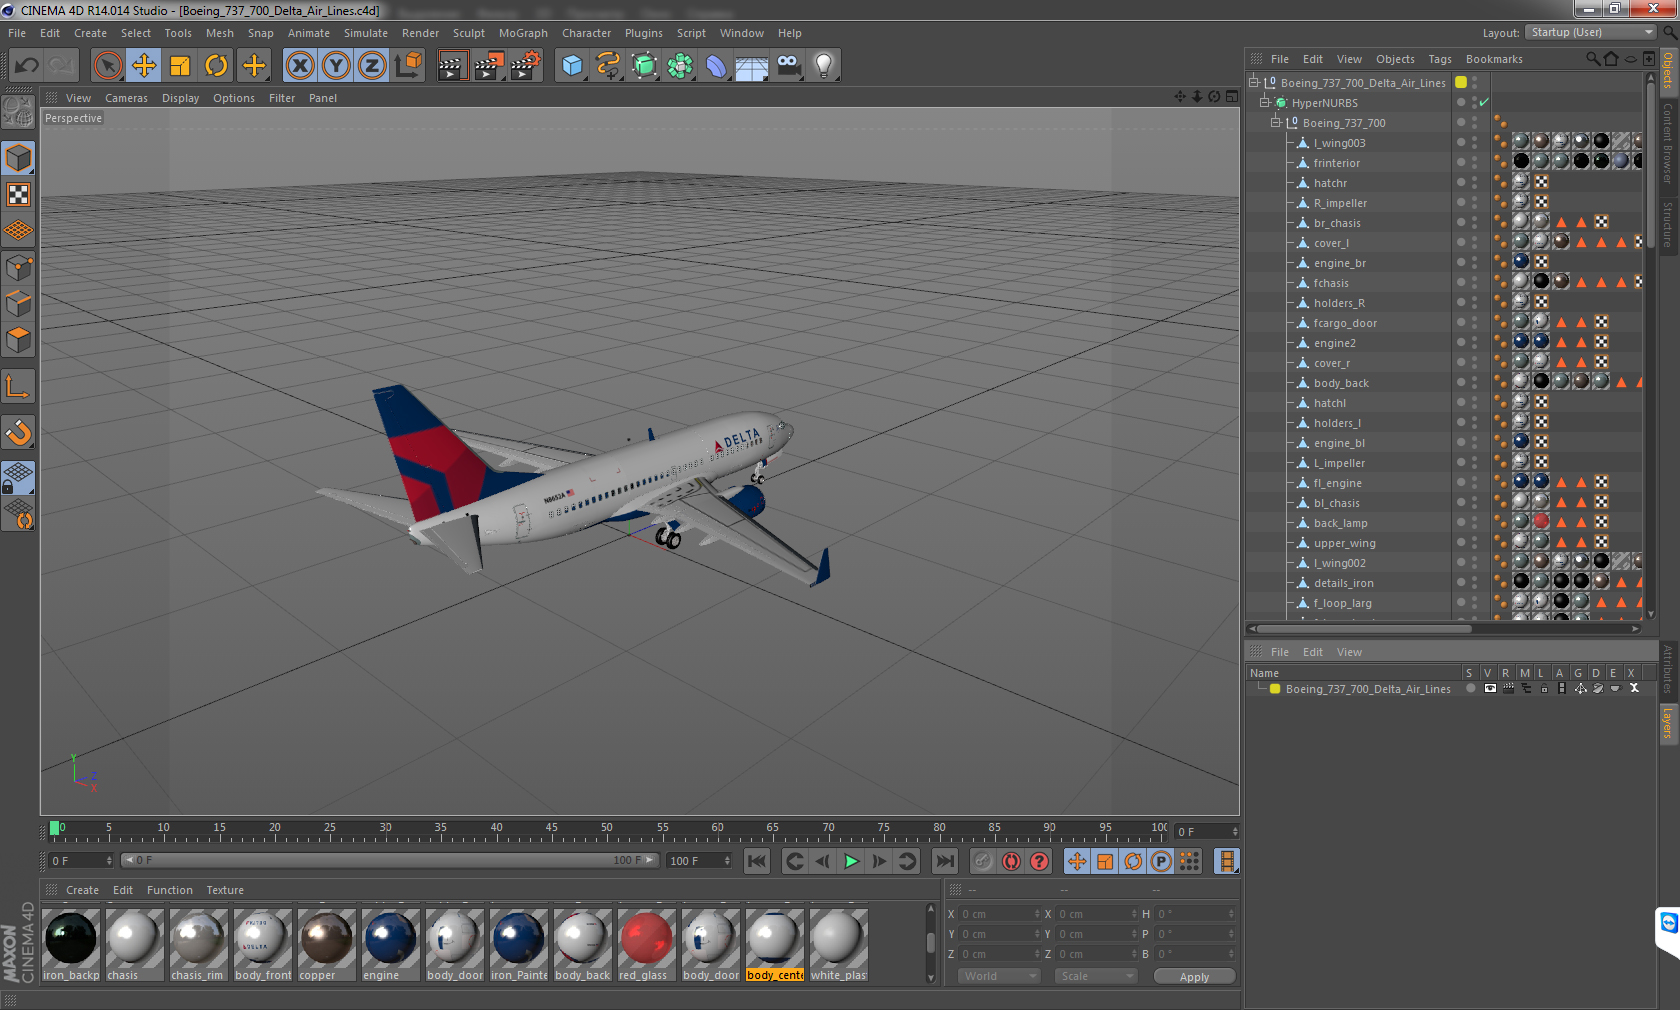Open the Window menu

click(x=741, y=33)
